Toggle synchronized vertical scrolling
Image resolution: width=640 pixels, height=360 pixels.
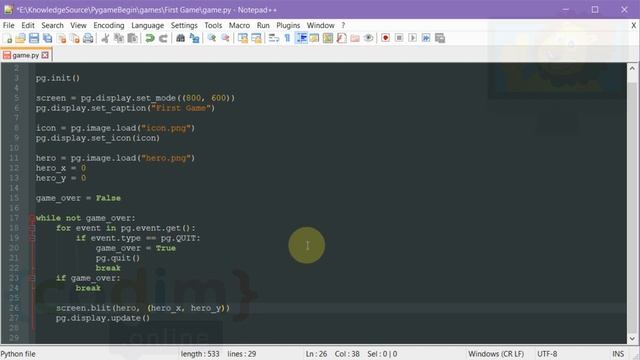click(x=243, y=38)
